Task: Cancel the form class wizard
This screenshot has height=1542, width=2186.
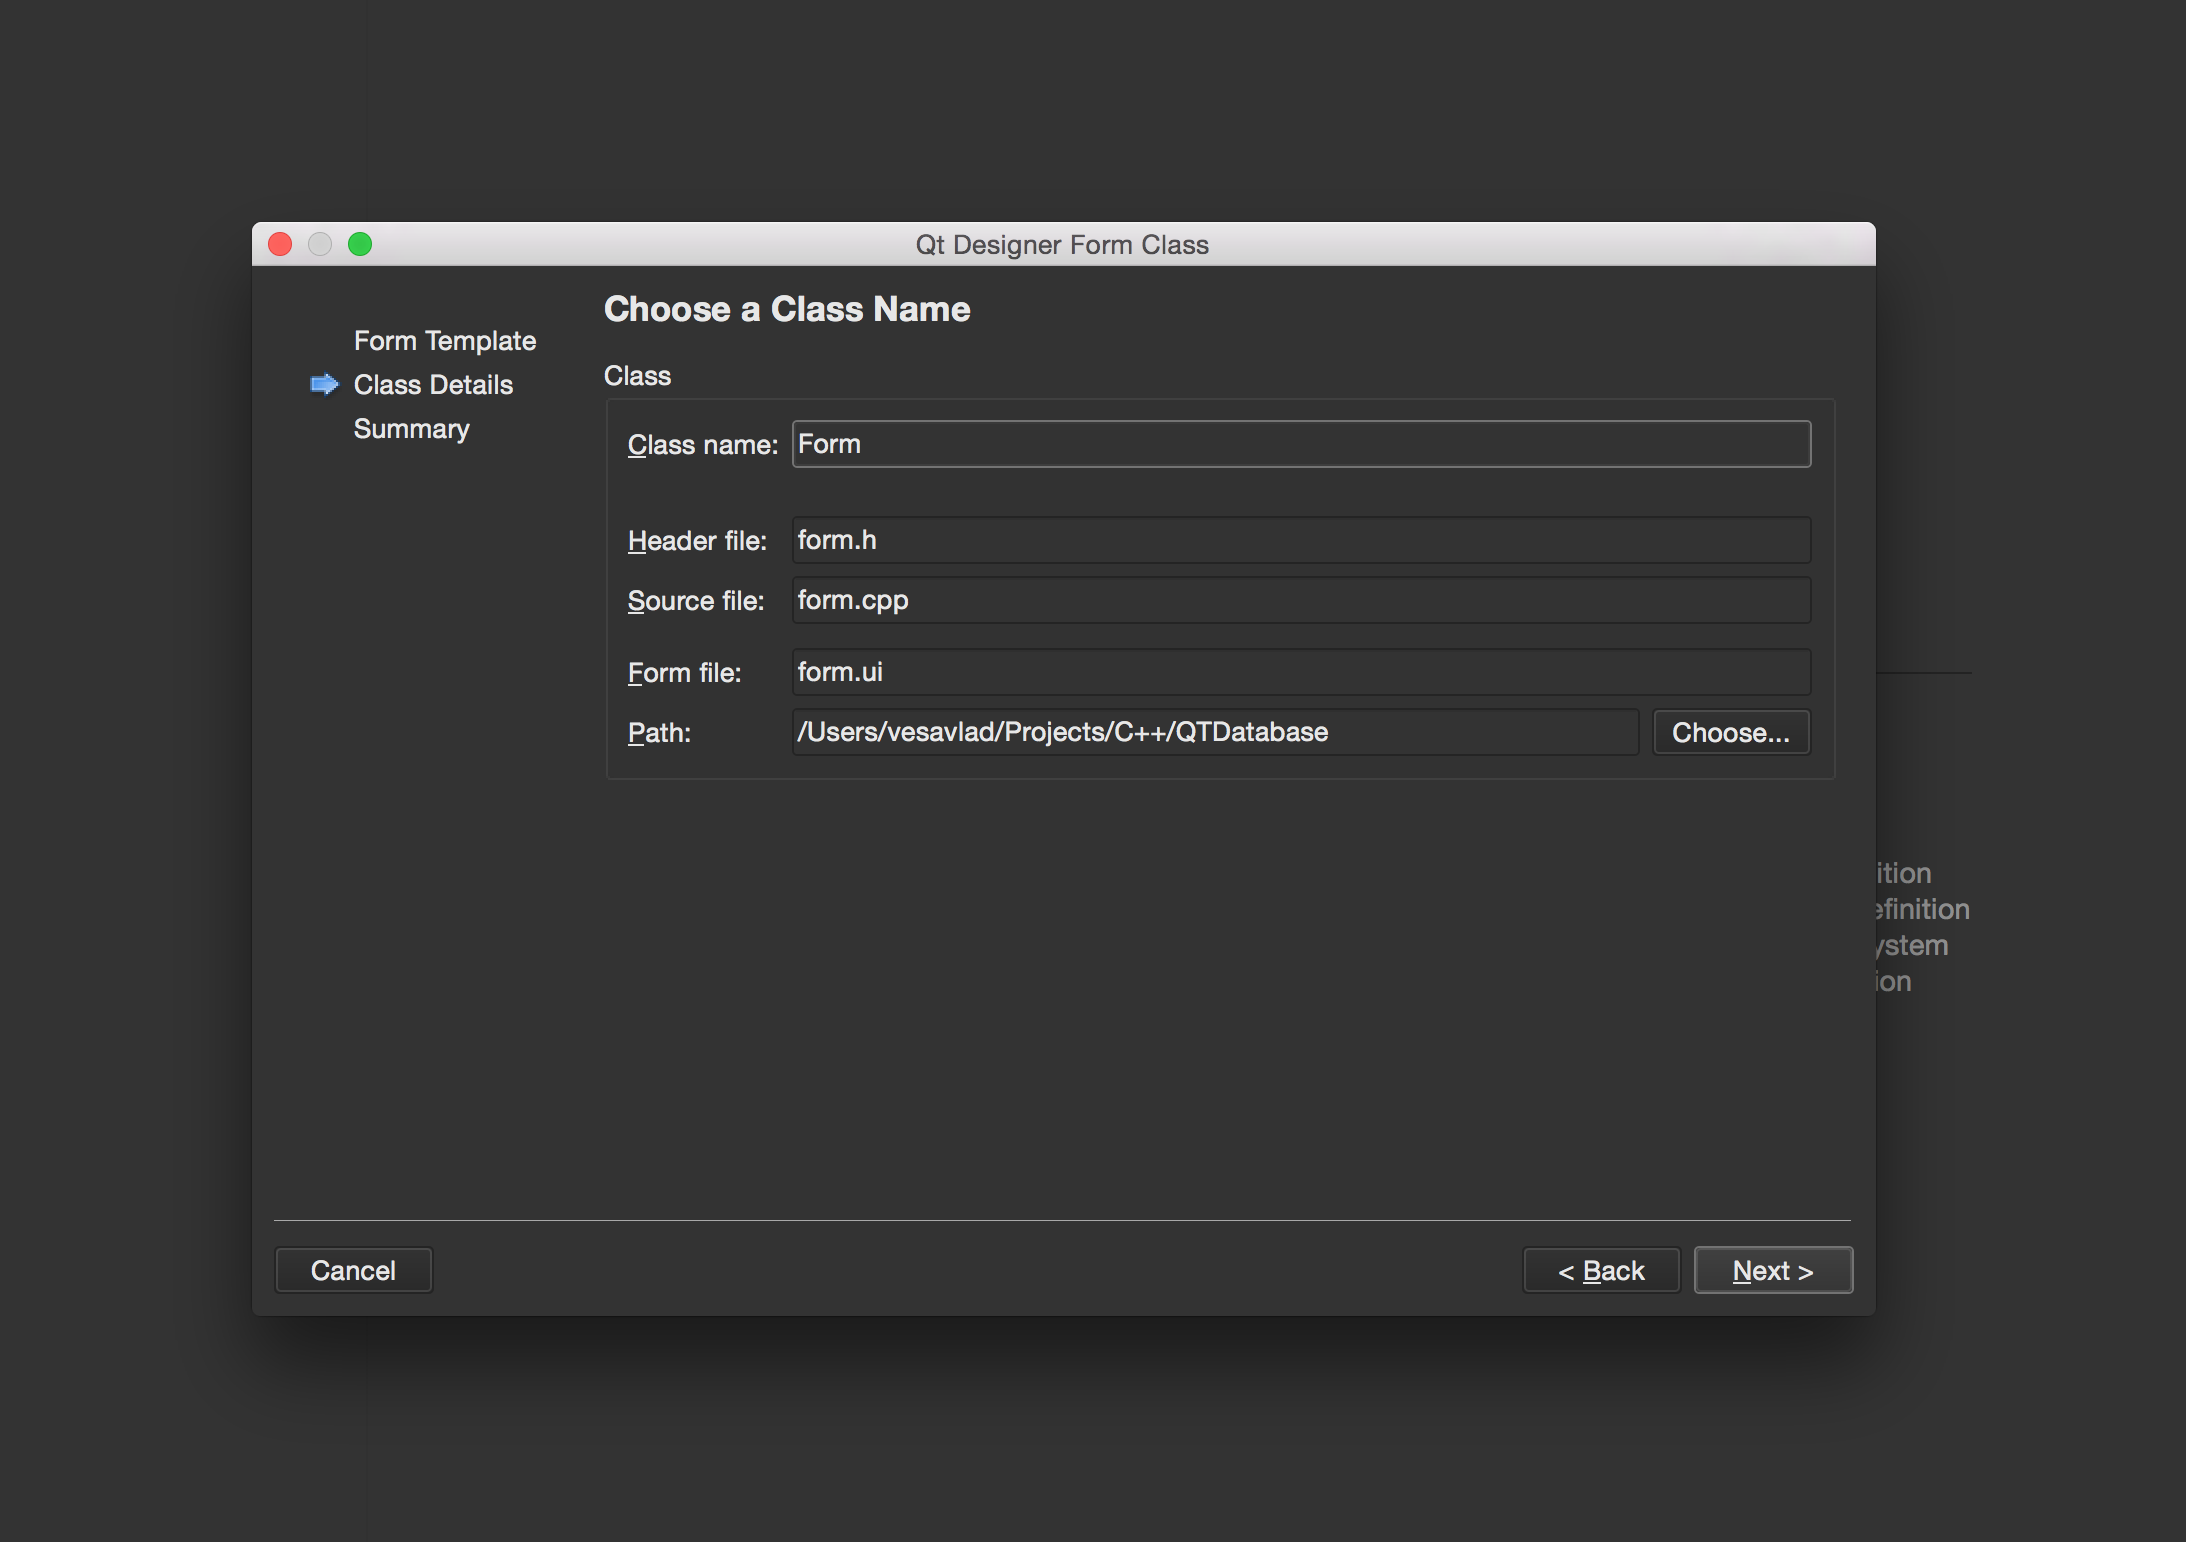Action: (353, 1270)
